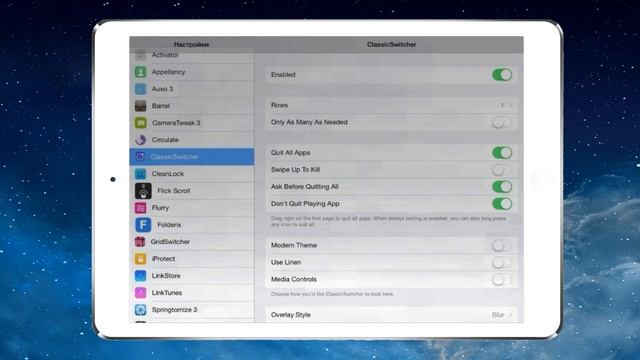Tap the Flick Scroll icon
The width and height of the screenshot is (640, 360).
pos(143,191)
